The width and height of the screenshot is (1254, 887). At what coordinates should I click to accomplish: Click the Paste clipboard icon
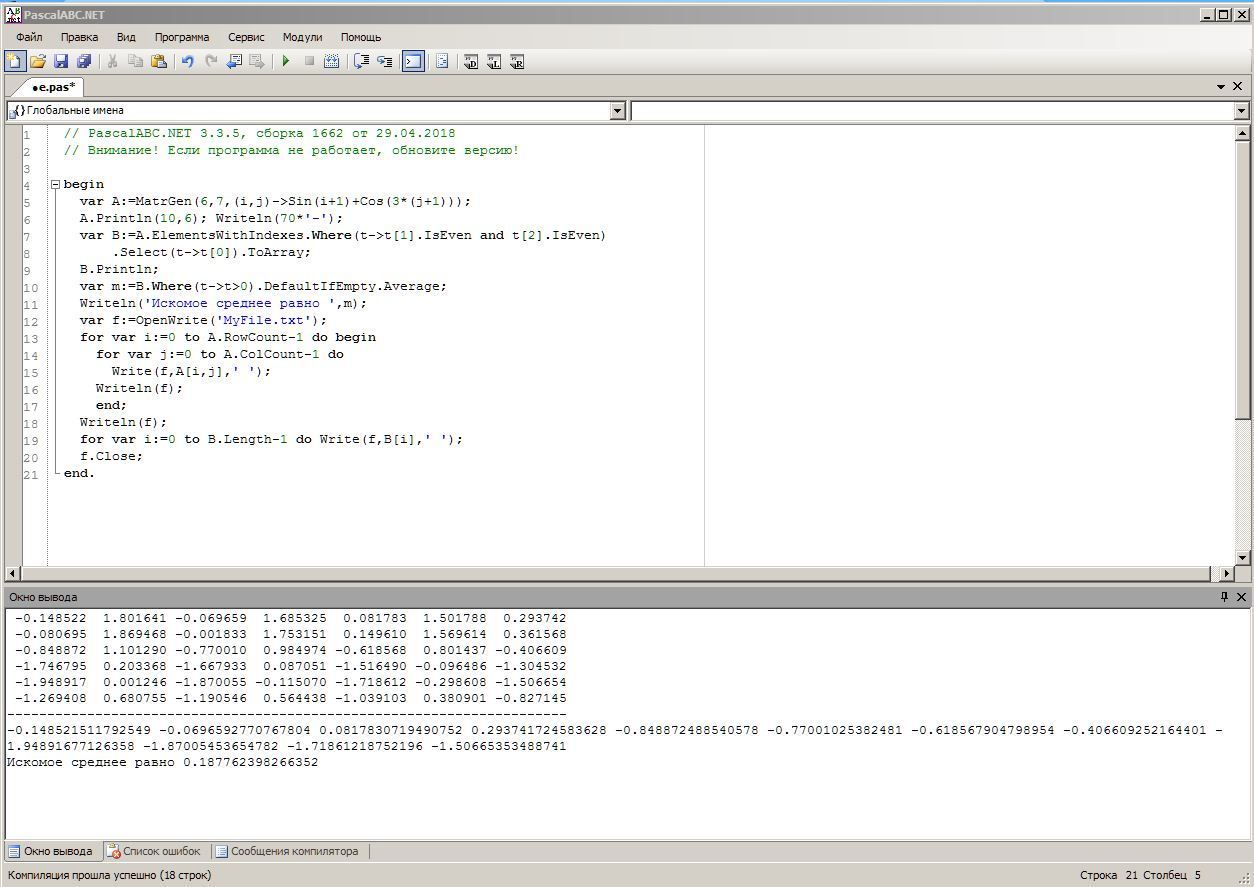point(159,62)
